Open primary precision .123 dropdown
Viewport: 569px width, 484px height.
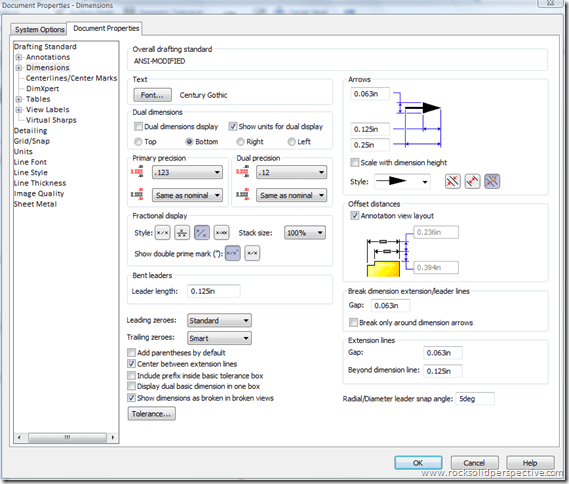point(187,172)
